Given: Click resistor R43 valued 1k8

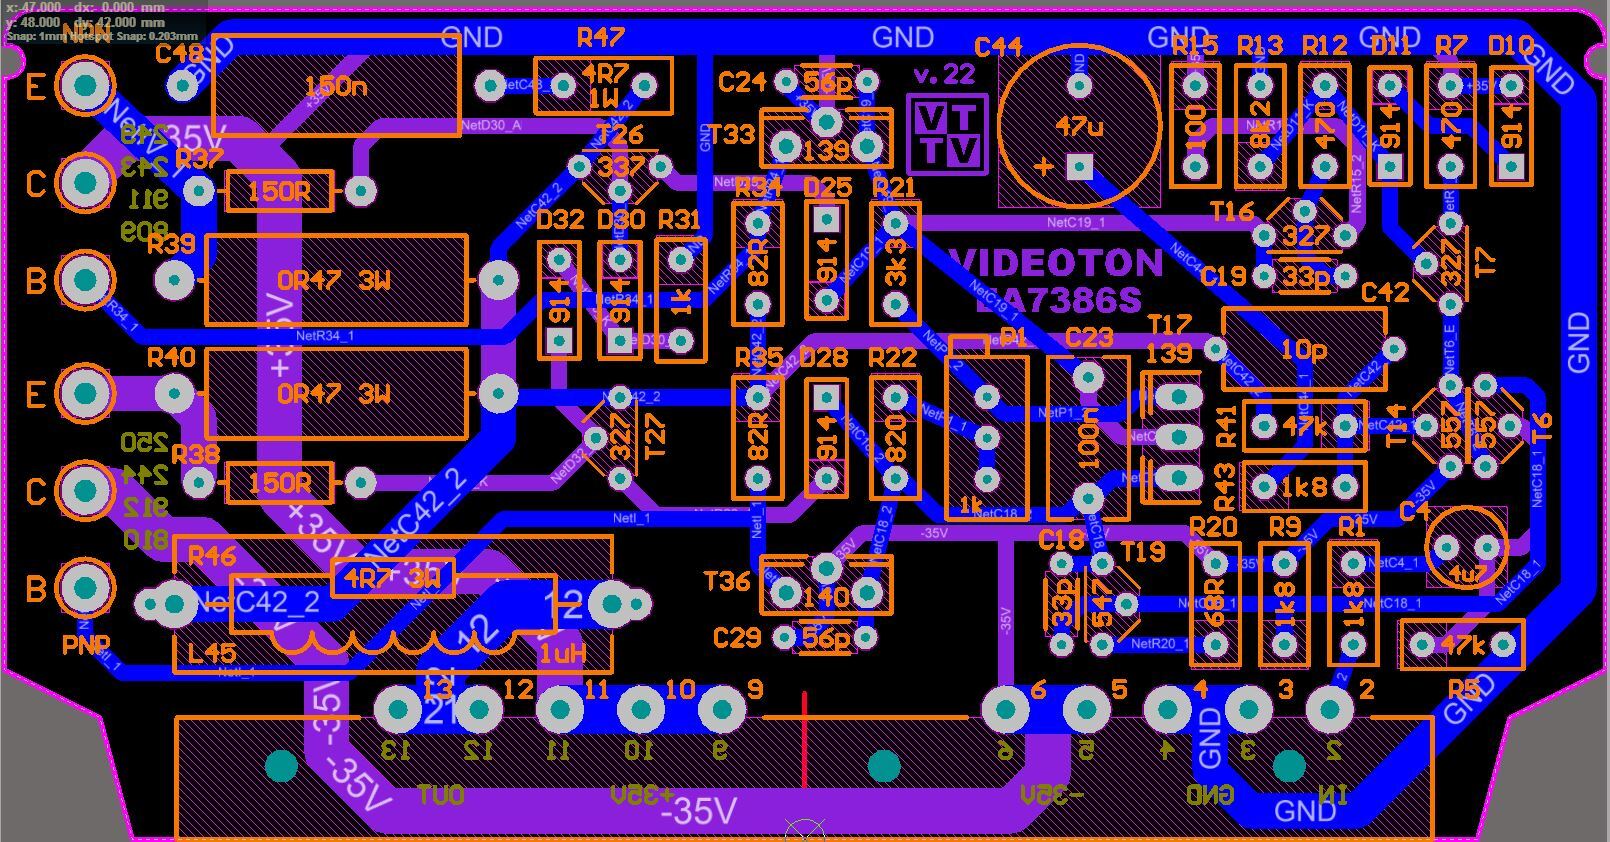Looking at the screenshot, I should 1304,488.
